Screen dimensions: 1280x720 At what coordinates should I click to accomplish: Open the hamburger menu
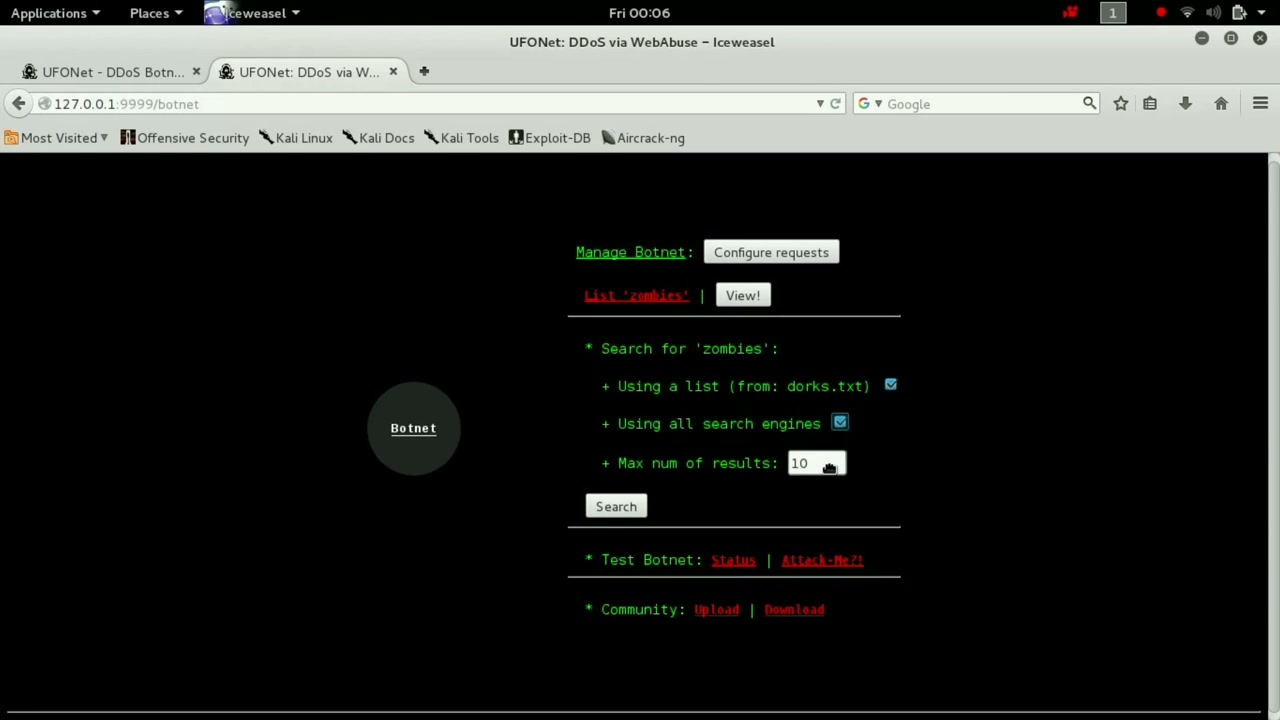[x=1260, y=104]
